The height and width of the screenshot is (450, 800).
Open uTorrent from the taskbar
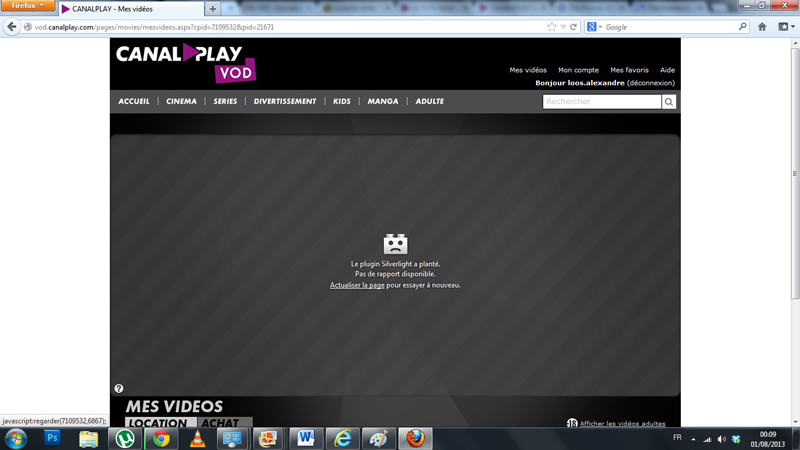125,439
